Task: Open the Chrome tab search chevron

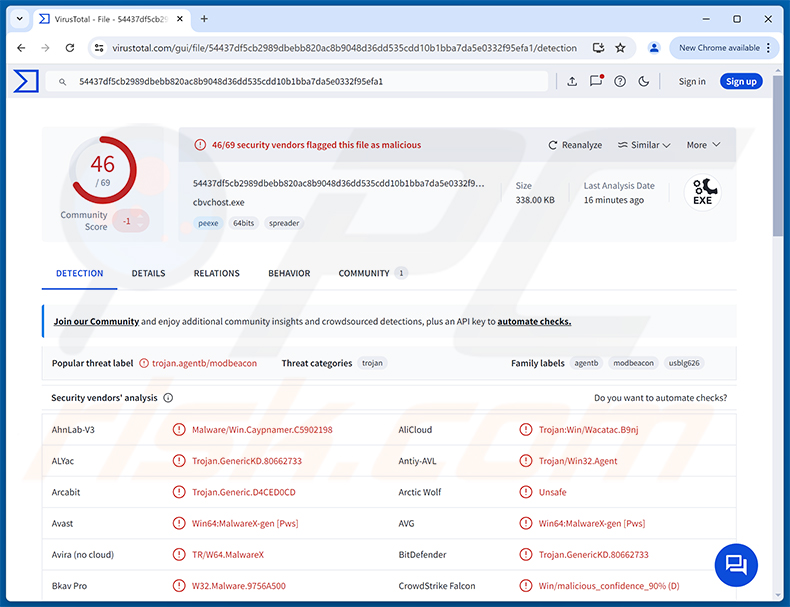Action: [20, 19]
